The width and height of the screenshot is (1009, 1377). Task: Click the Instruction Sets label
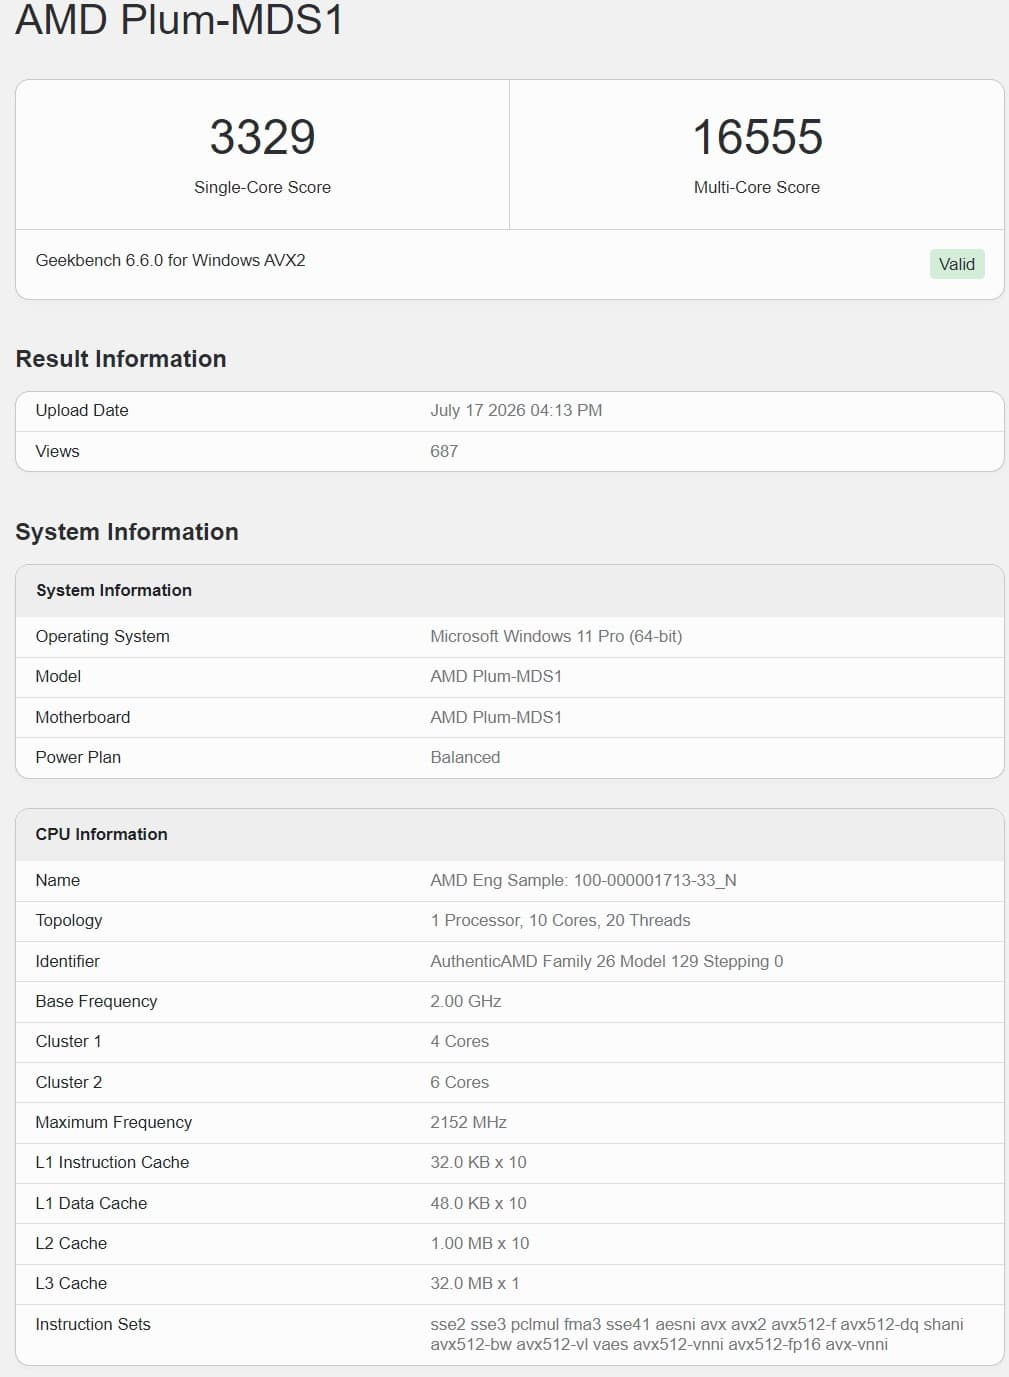click(x=93, y=1324)
